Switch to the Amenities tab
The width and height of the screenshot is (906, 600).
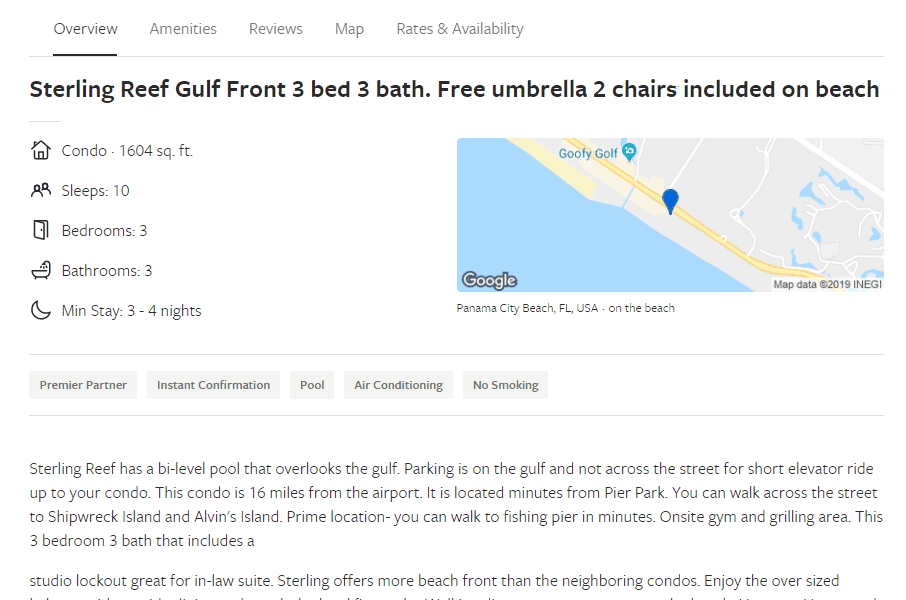coord(183,29)
